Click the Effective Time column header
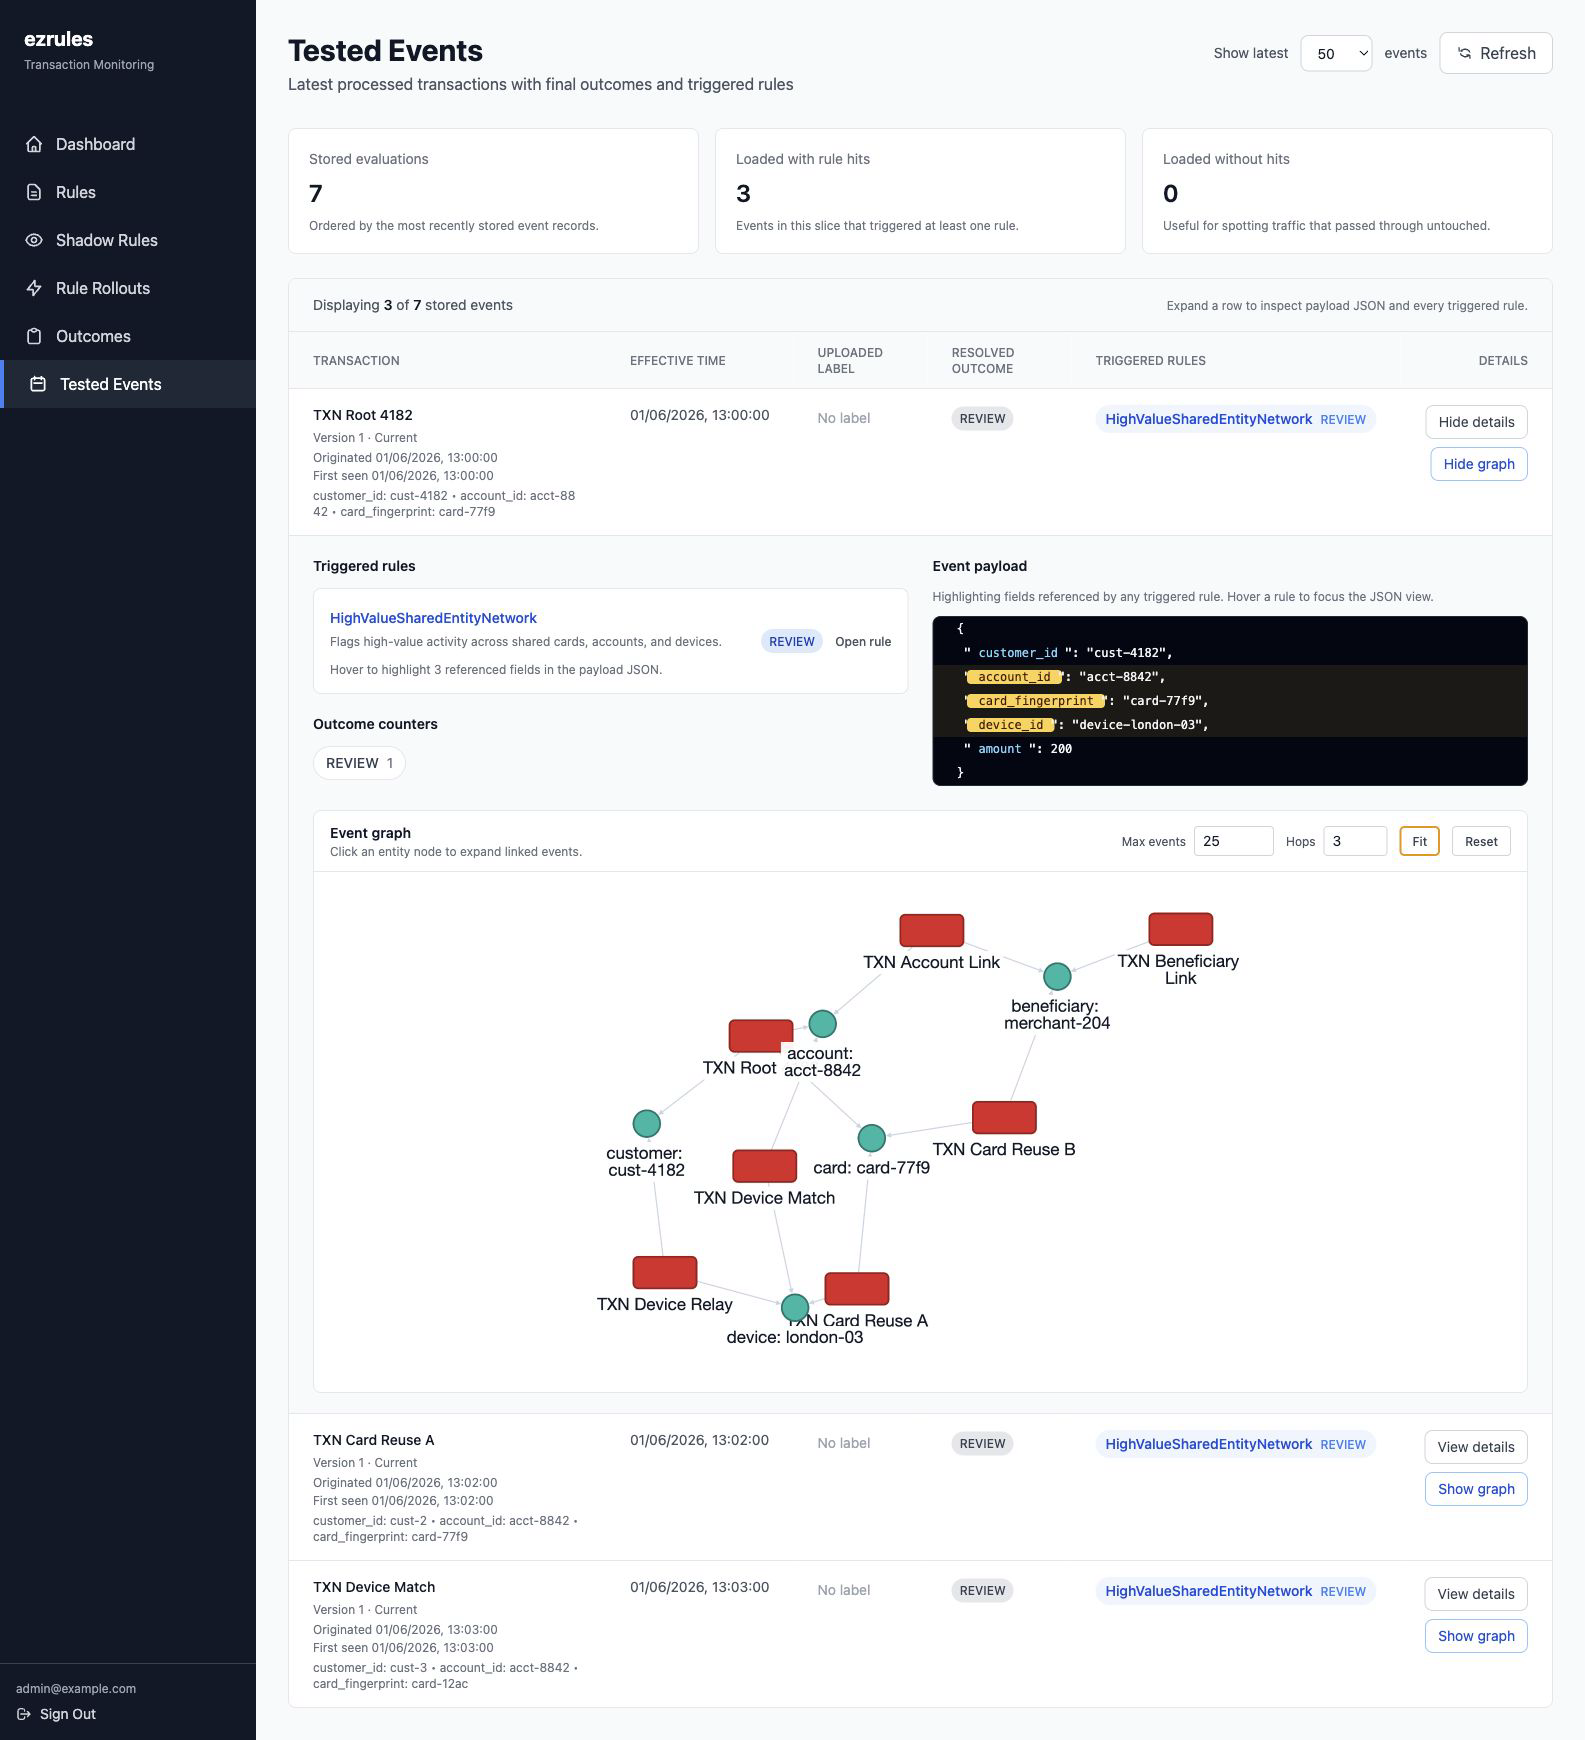Image resolution: width=1585 pixels, height=1740 pixels. 677,361
